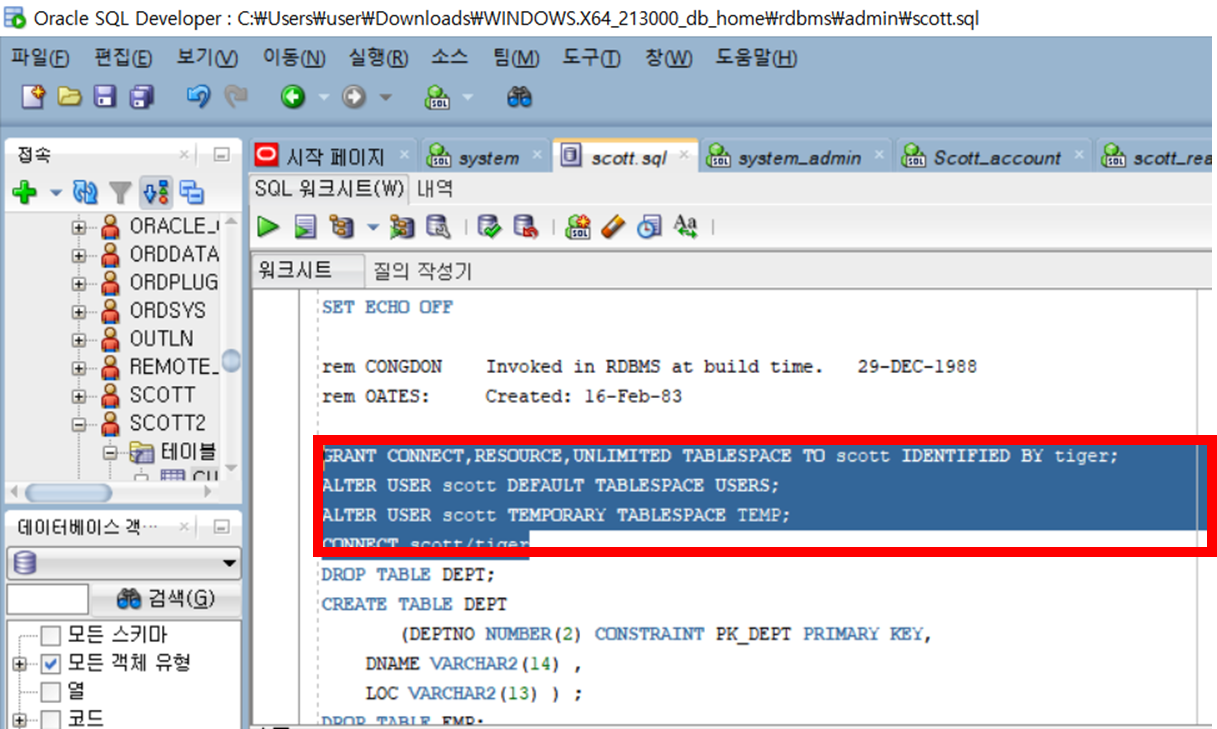Switch to the 질의 작성기 tab
The width and height of the screenshot is (1217, 729).
421,270
